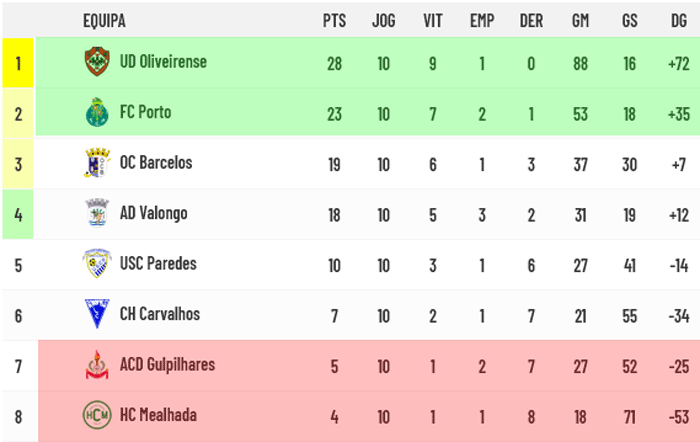Open the HC Mealhada team name

[158, 415]
